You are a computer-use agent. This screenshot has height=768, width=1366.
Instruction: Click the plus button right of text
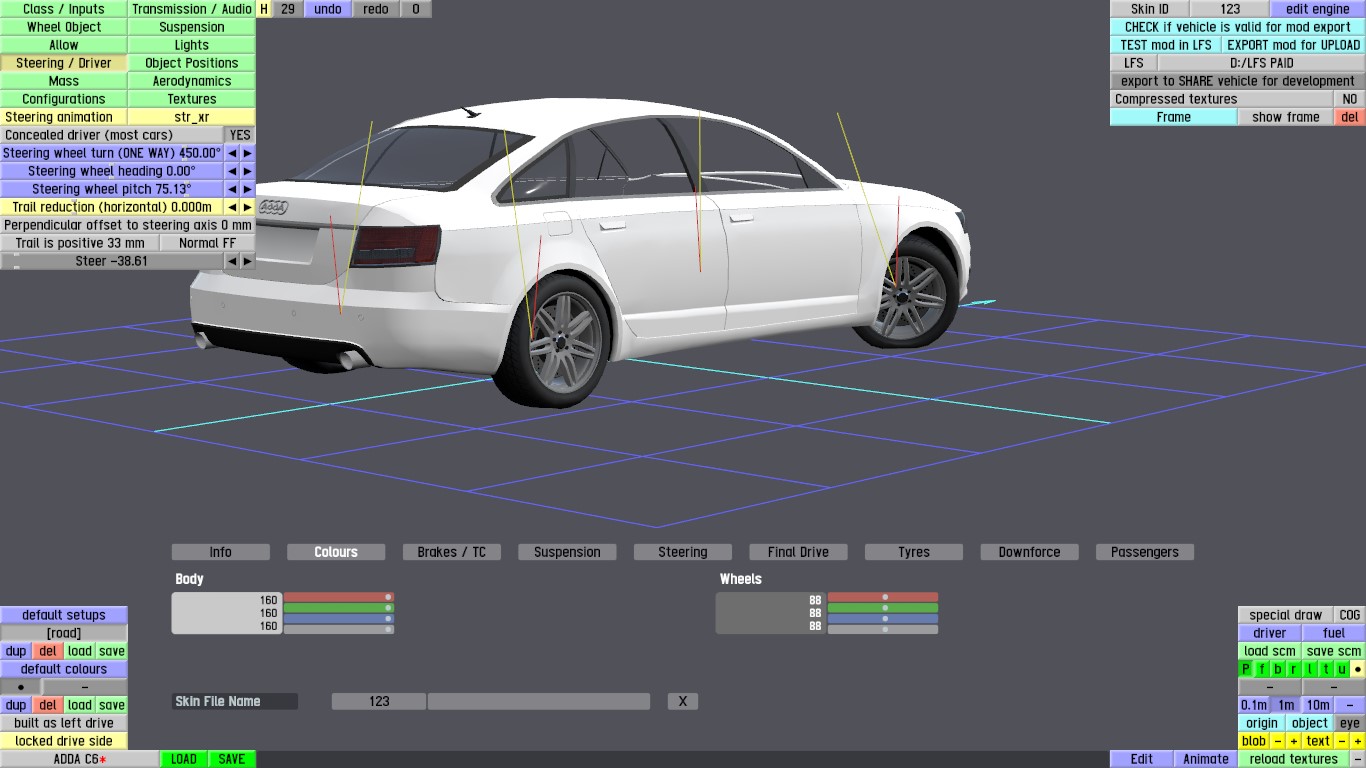click(x=1357, y=741)
